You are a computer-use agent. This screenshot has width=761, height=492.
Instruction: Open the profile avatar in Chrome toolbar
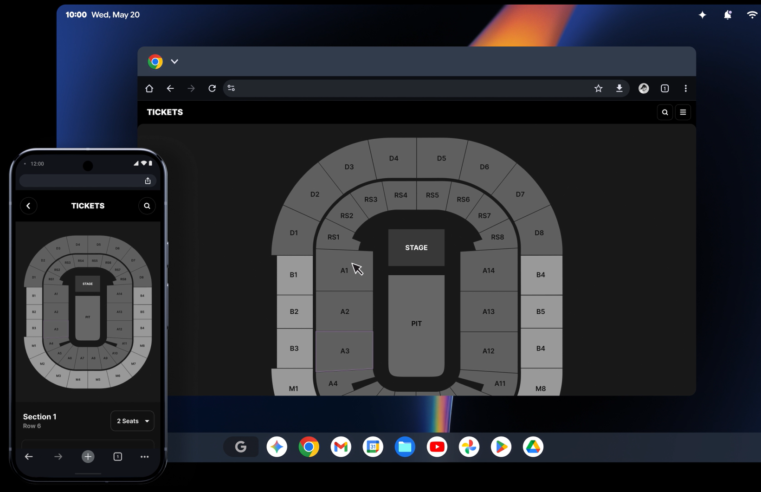click(x=644, y=88)
